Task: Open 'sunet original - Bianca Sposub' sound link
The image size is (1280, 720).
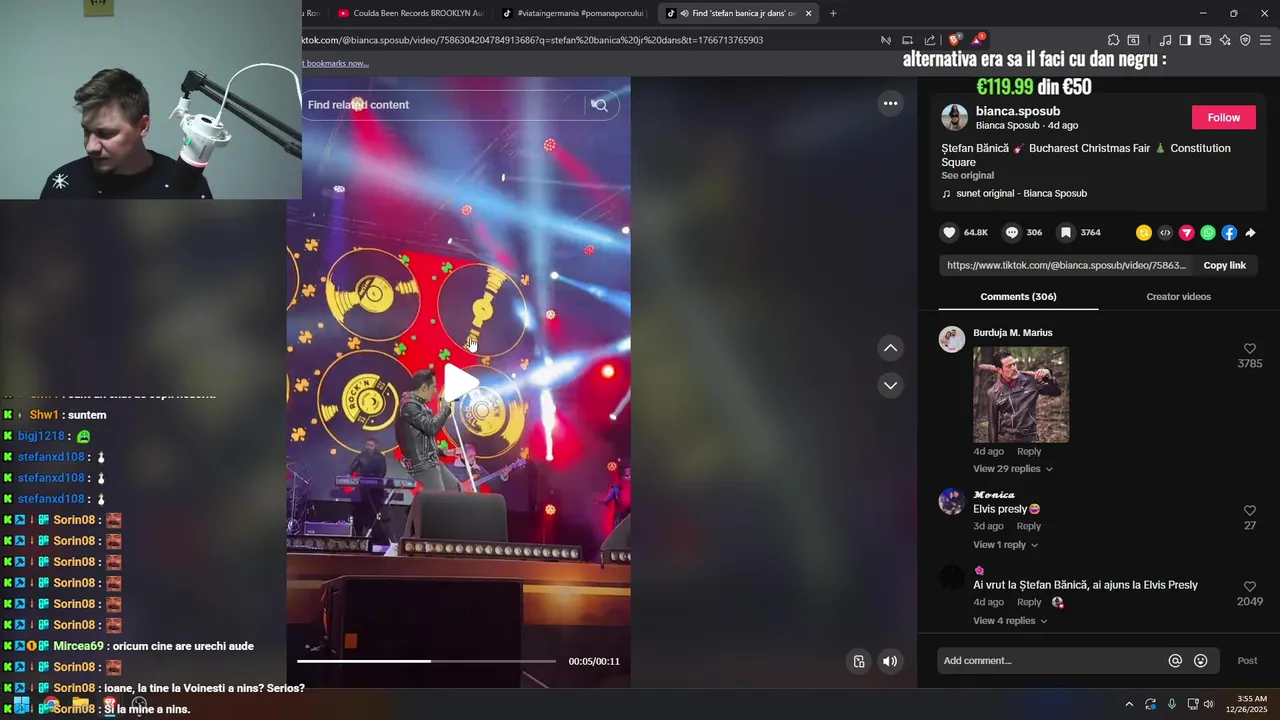Action: click(1021, 193)
